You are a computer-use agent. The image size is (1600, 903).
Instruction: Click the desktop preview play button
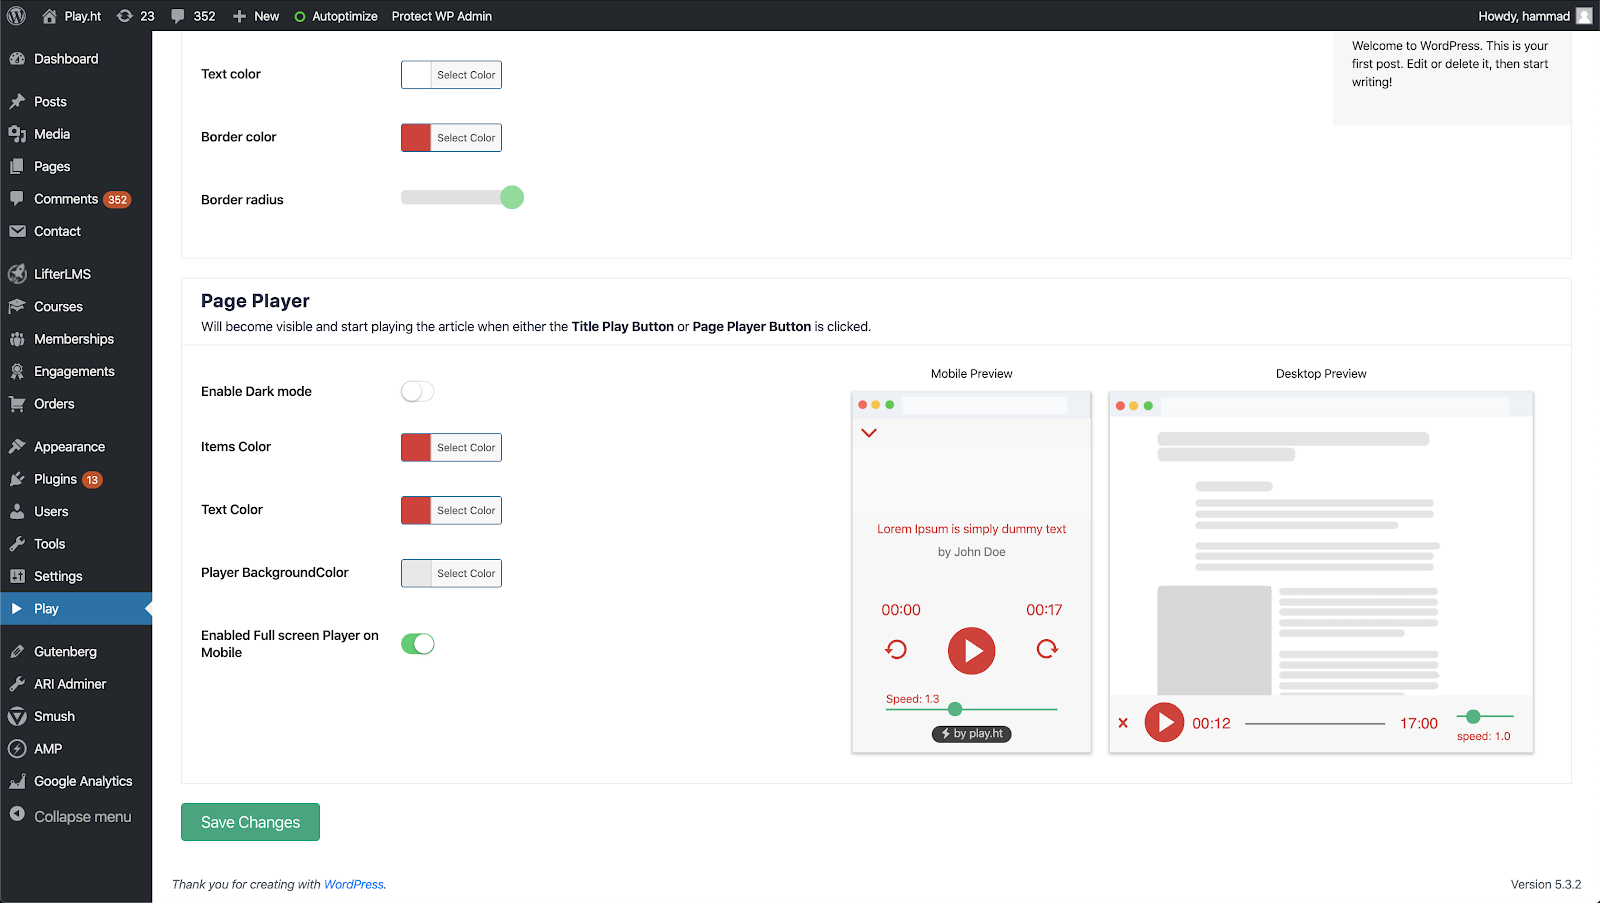[x=1164, y=722]
